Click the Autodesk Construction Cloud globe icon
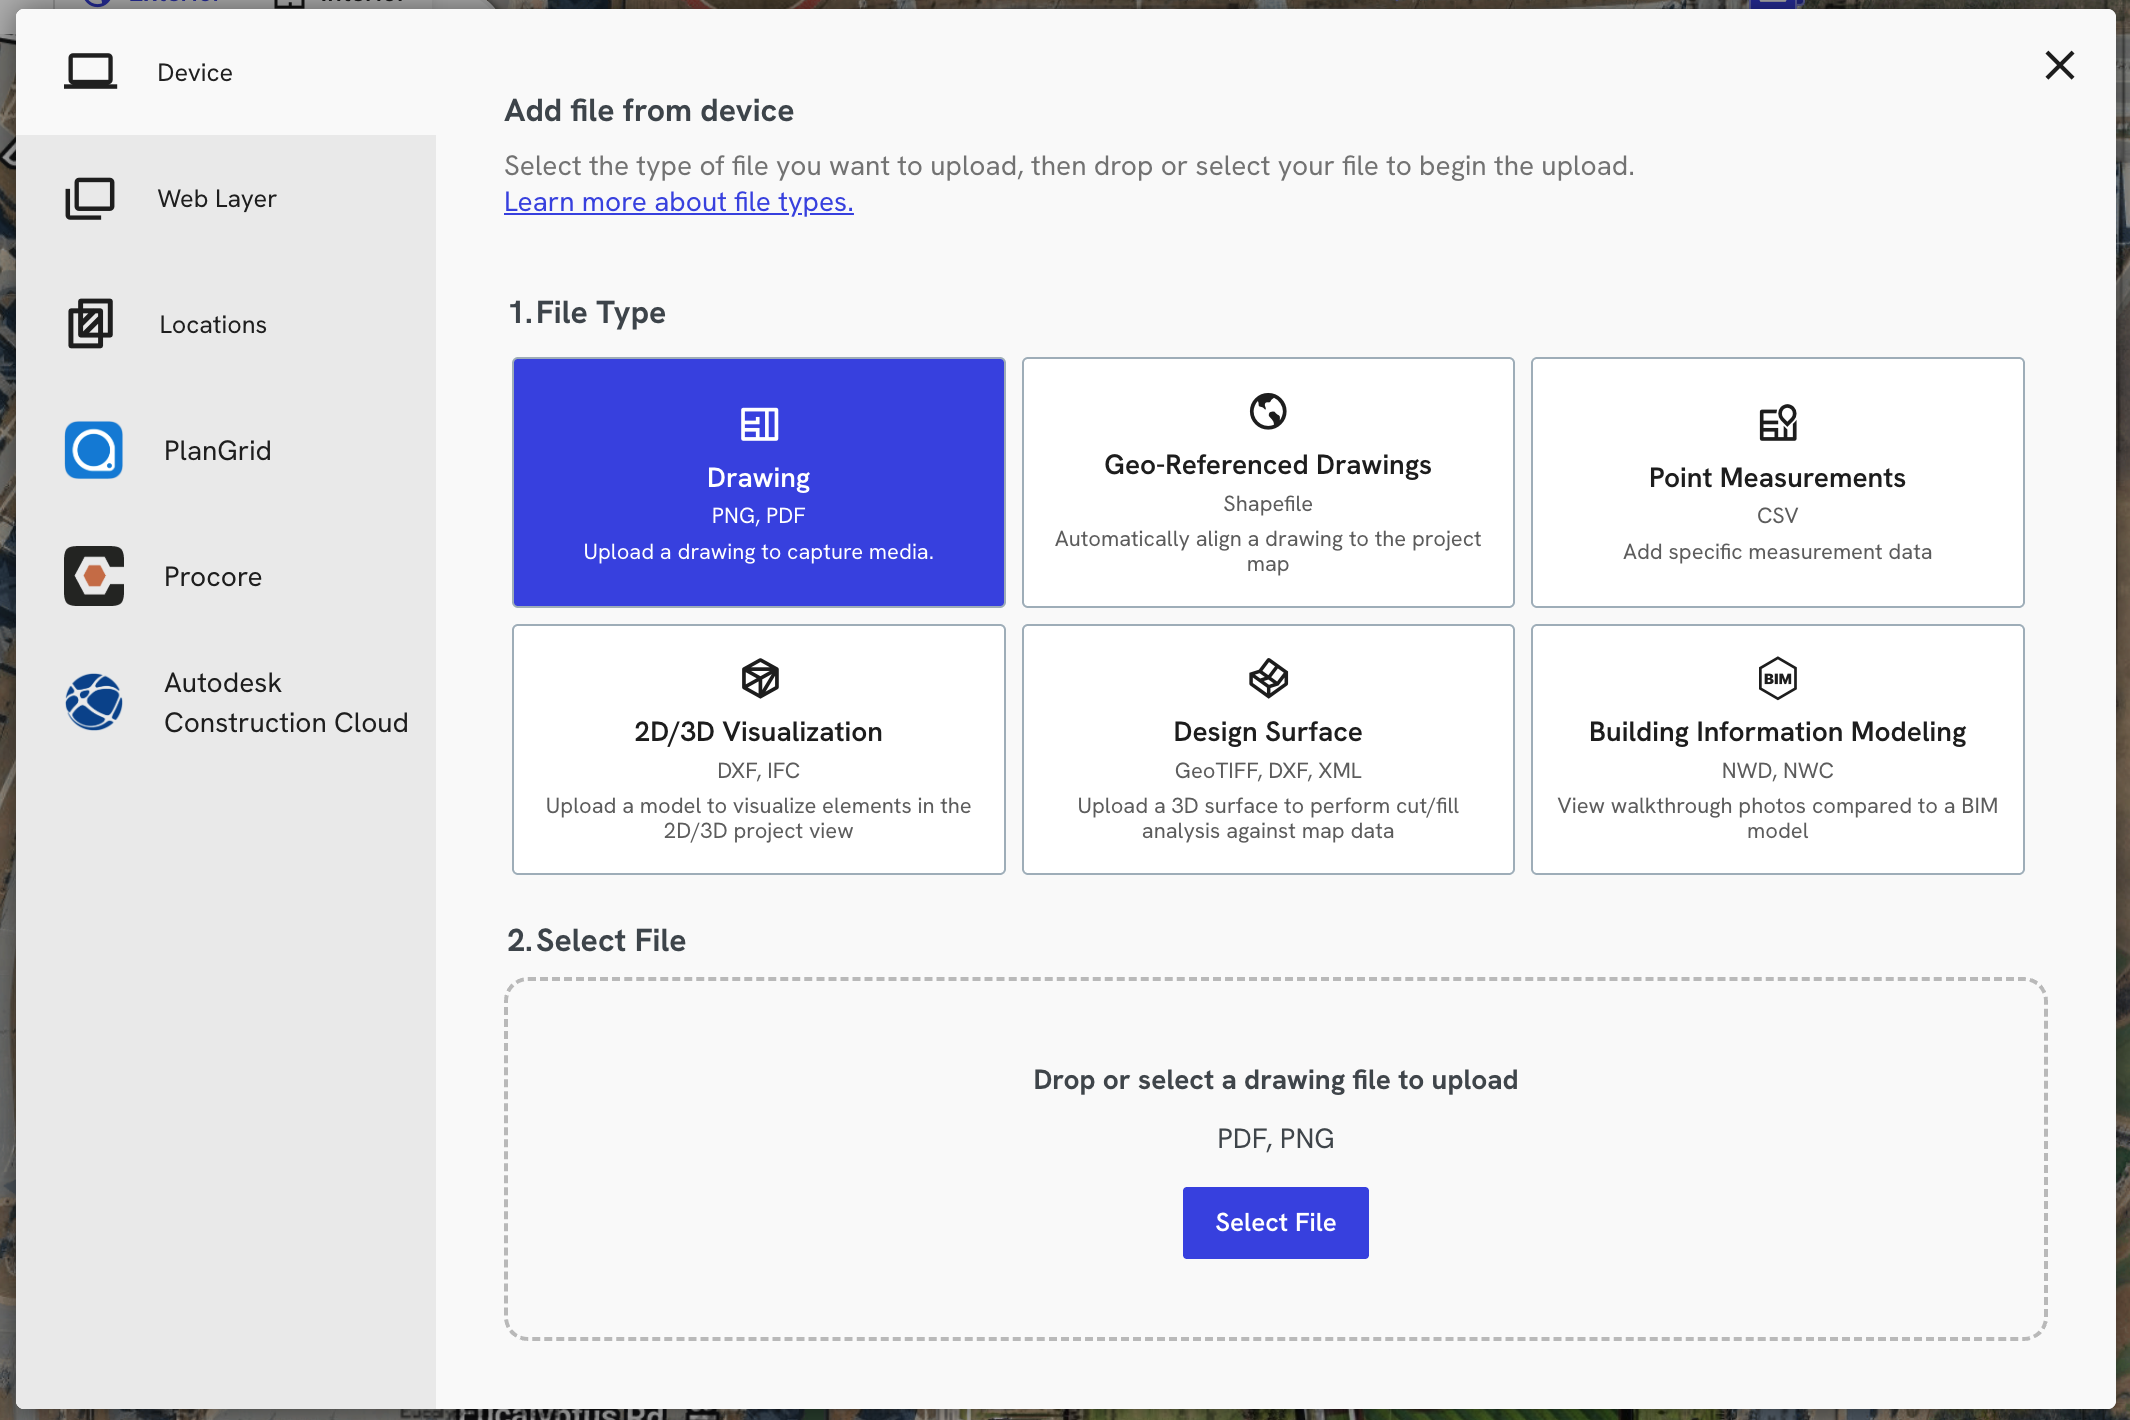2130x1420 pixels. (94, 702)
